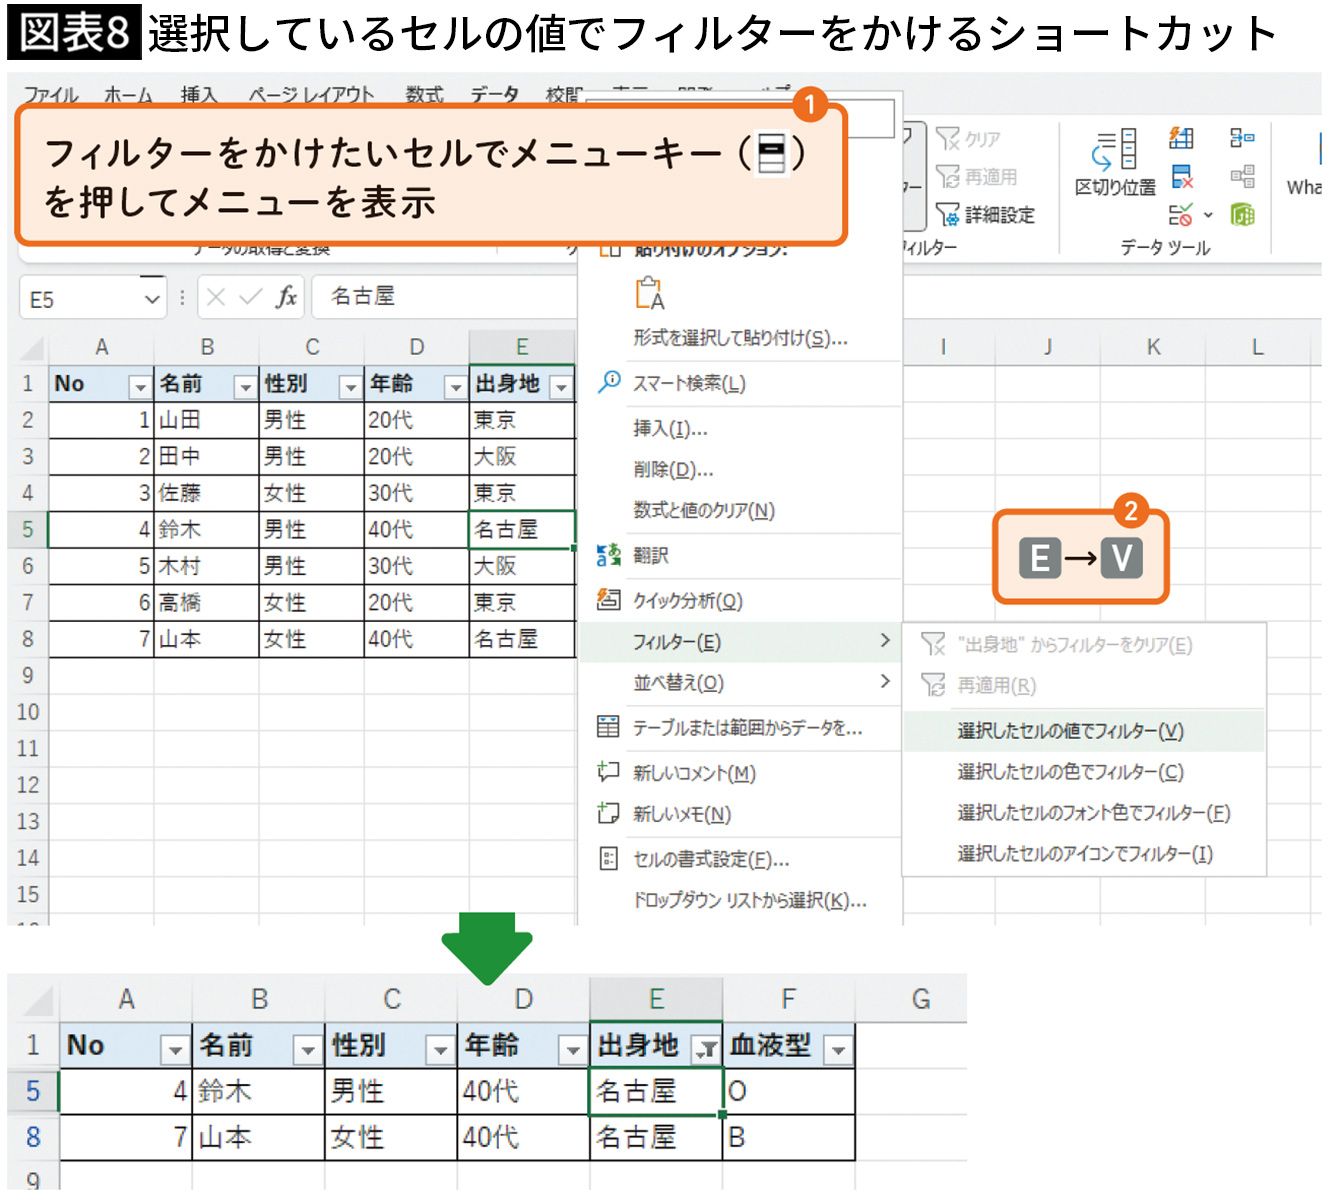The height and width of the screenshot is (1200, 1340).
Task: Choose 選択したセルの値でフィルター(V)
Action: [1070, 731]
